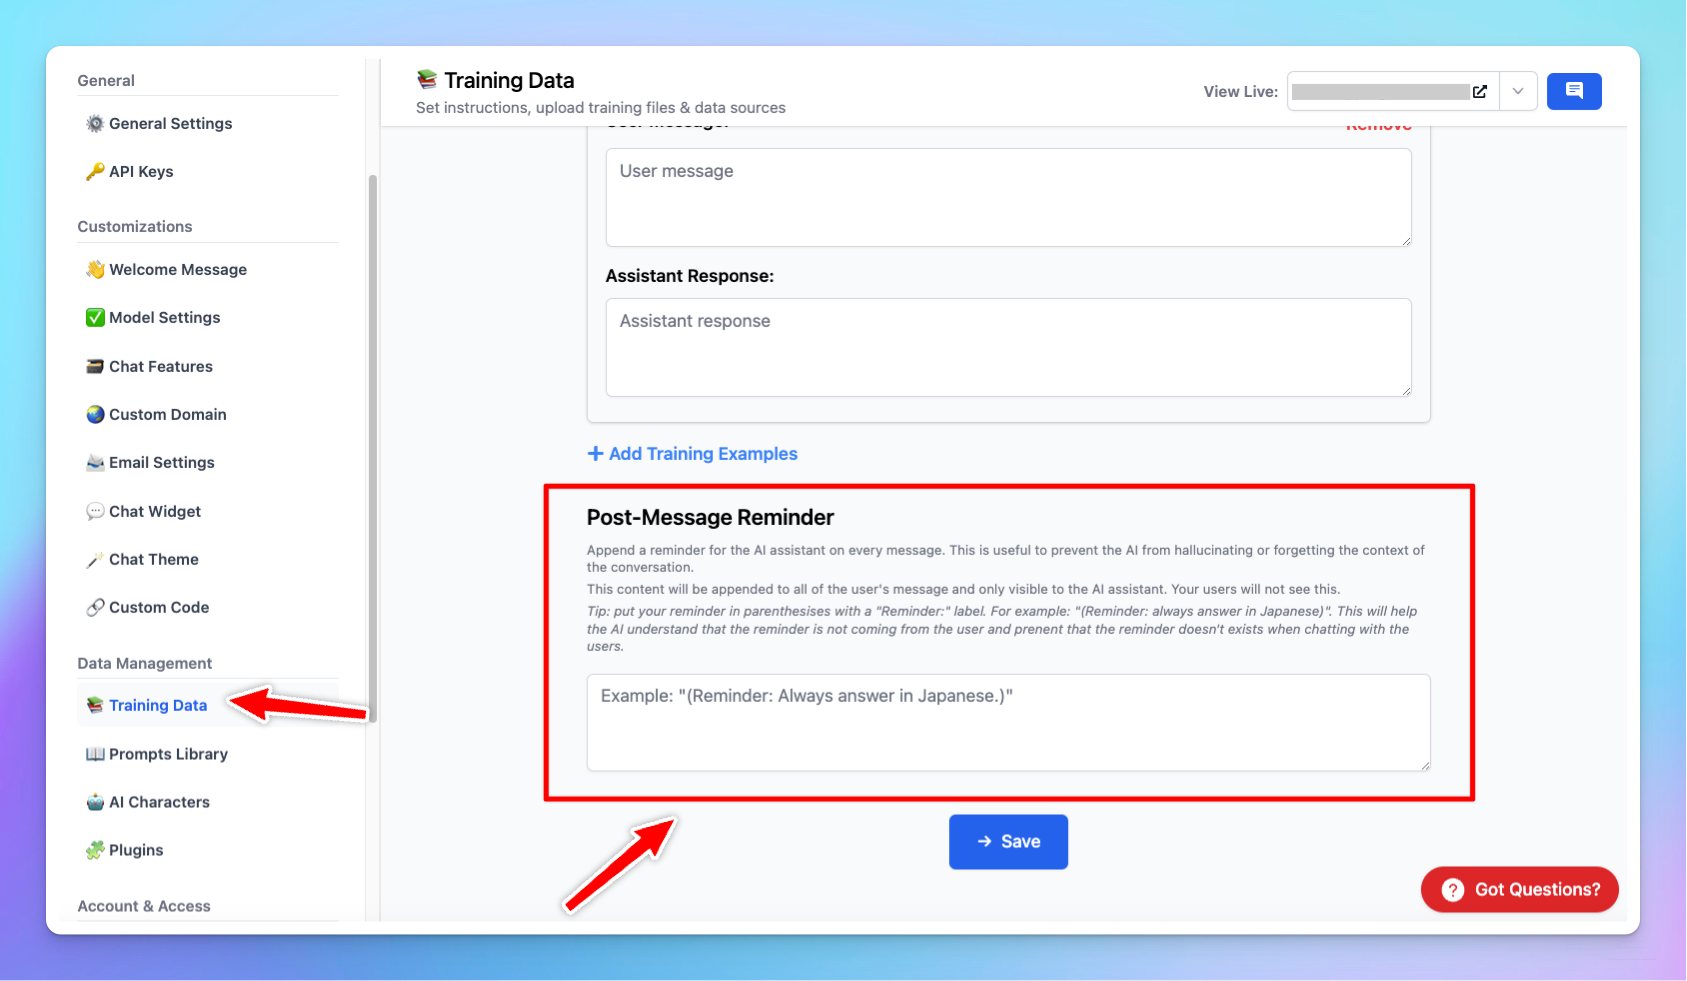Viewport: 1687px width, 981px height.
Task: Click the Welcome Message waving hand icon
Action: (x=95, y=269)
